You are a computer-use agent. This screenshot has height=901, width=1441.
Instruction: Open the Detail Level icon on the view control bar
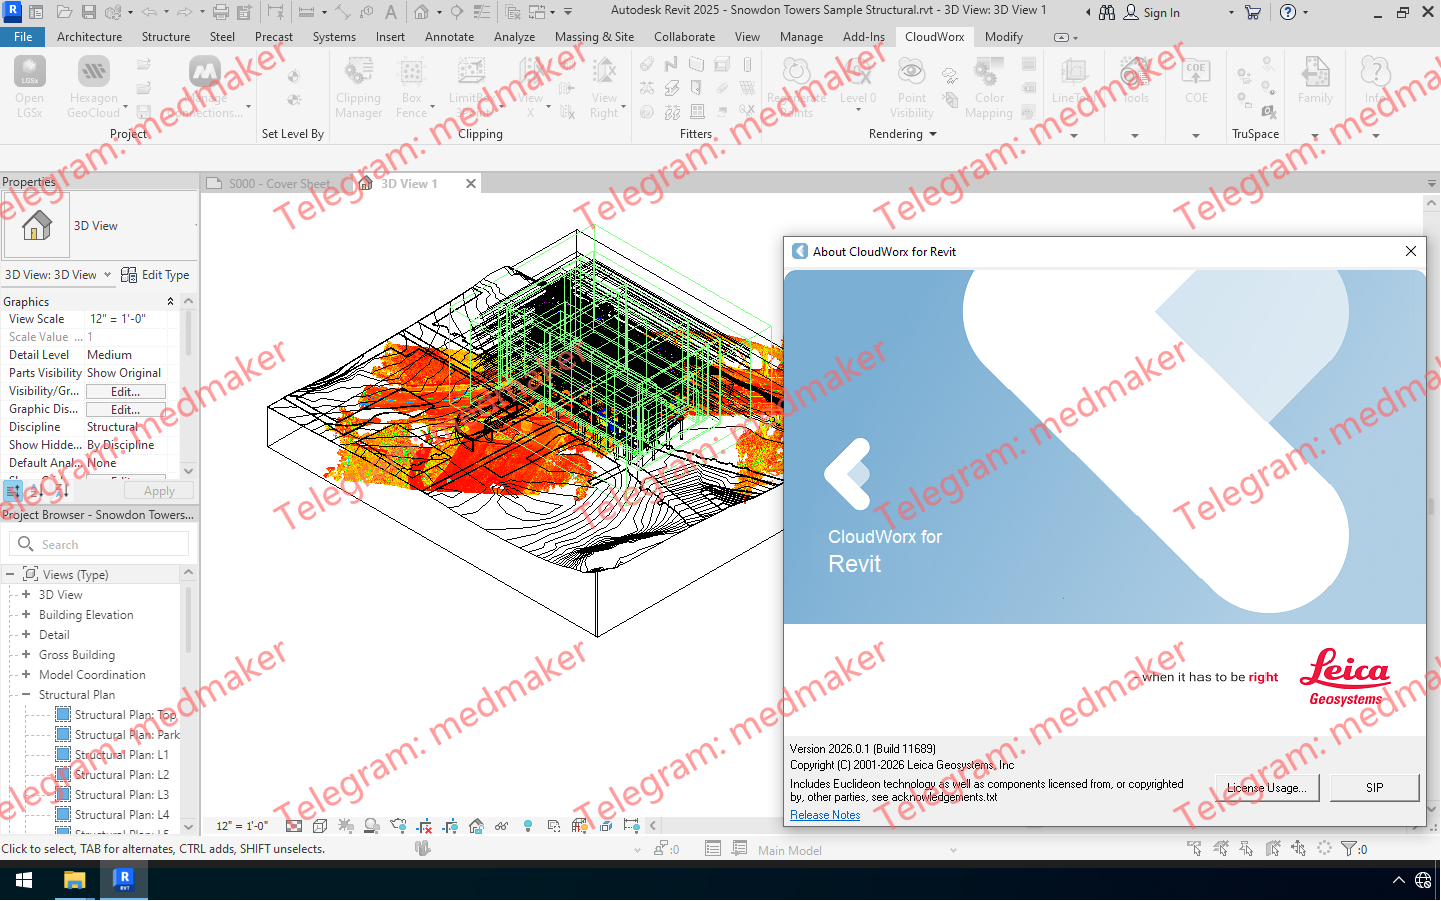click(294, 826)
